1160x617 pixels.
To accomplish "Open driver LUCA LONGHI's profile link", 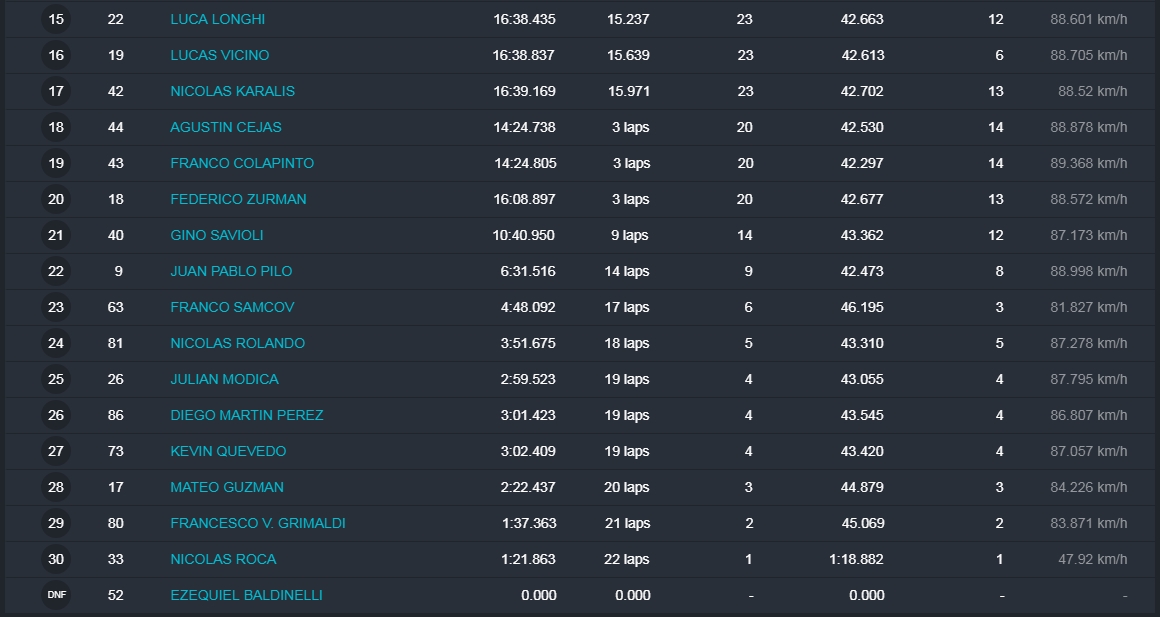I will pyautogui.click(x=217, y=19).
